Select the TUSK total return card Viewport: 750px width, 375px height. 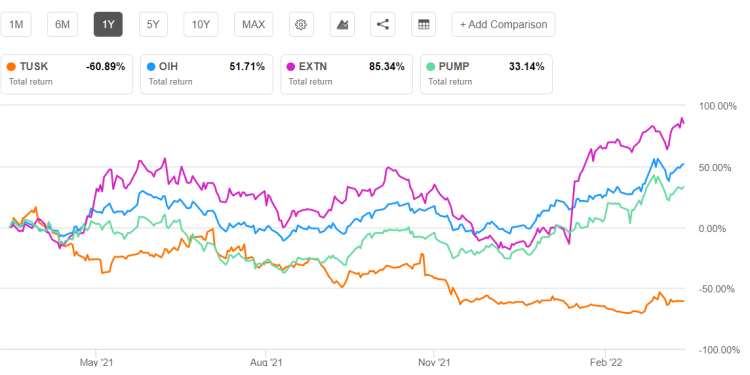coord(66,74)
